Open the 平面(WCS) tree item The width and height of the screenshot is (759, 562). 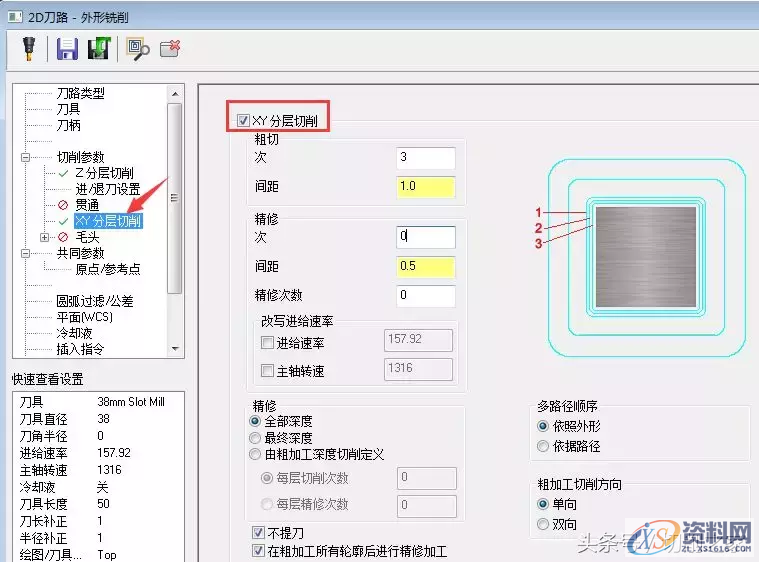(x=85, y=317)
